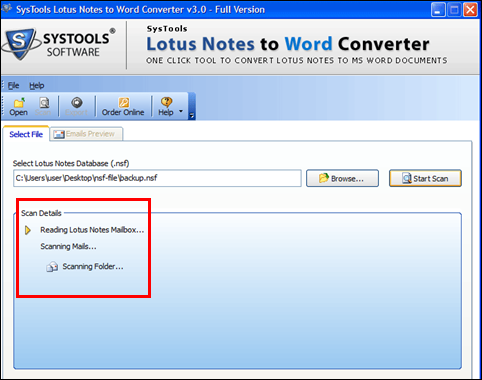Click the title bar application icon

pos(7,9)
